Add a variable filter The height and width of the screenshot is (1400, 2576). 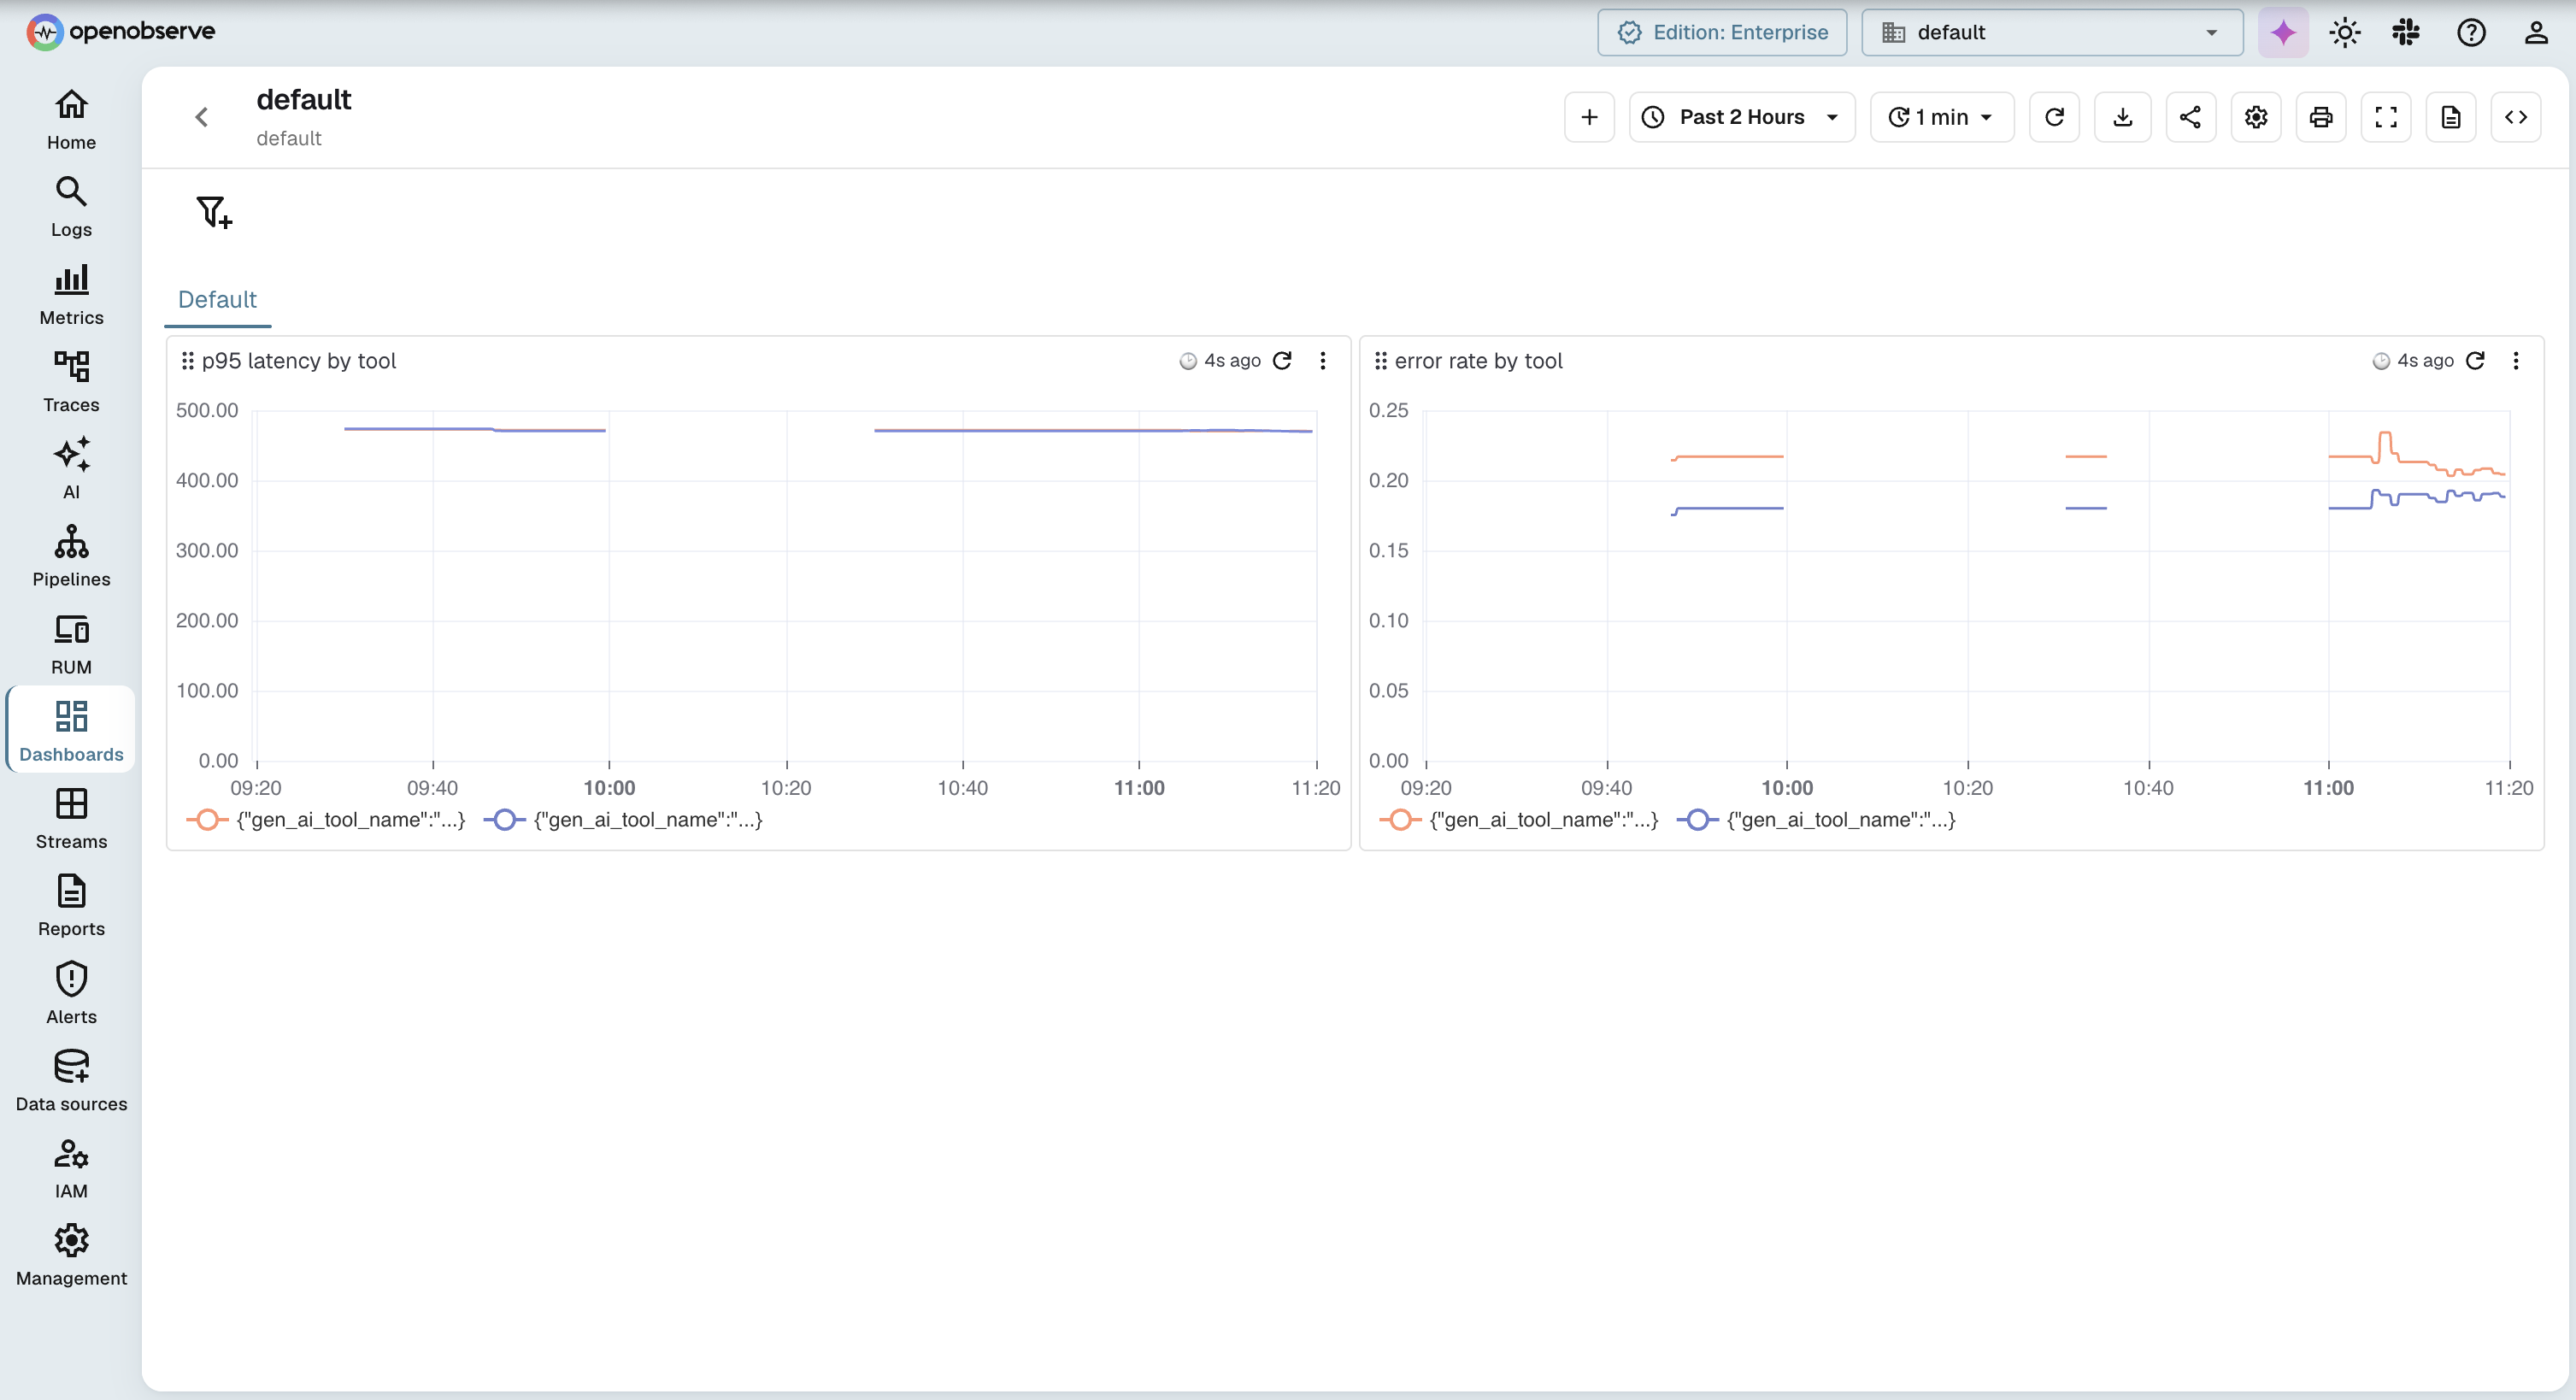pos(214,212)
